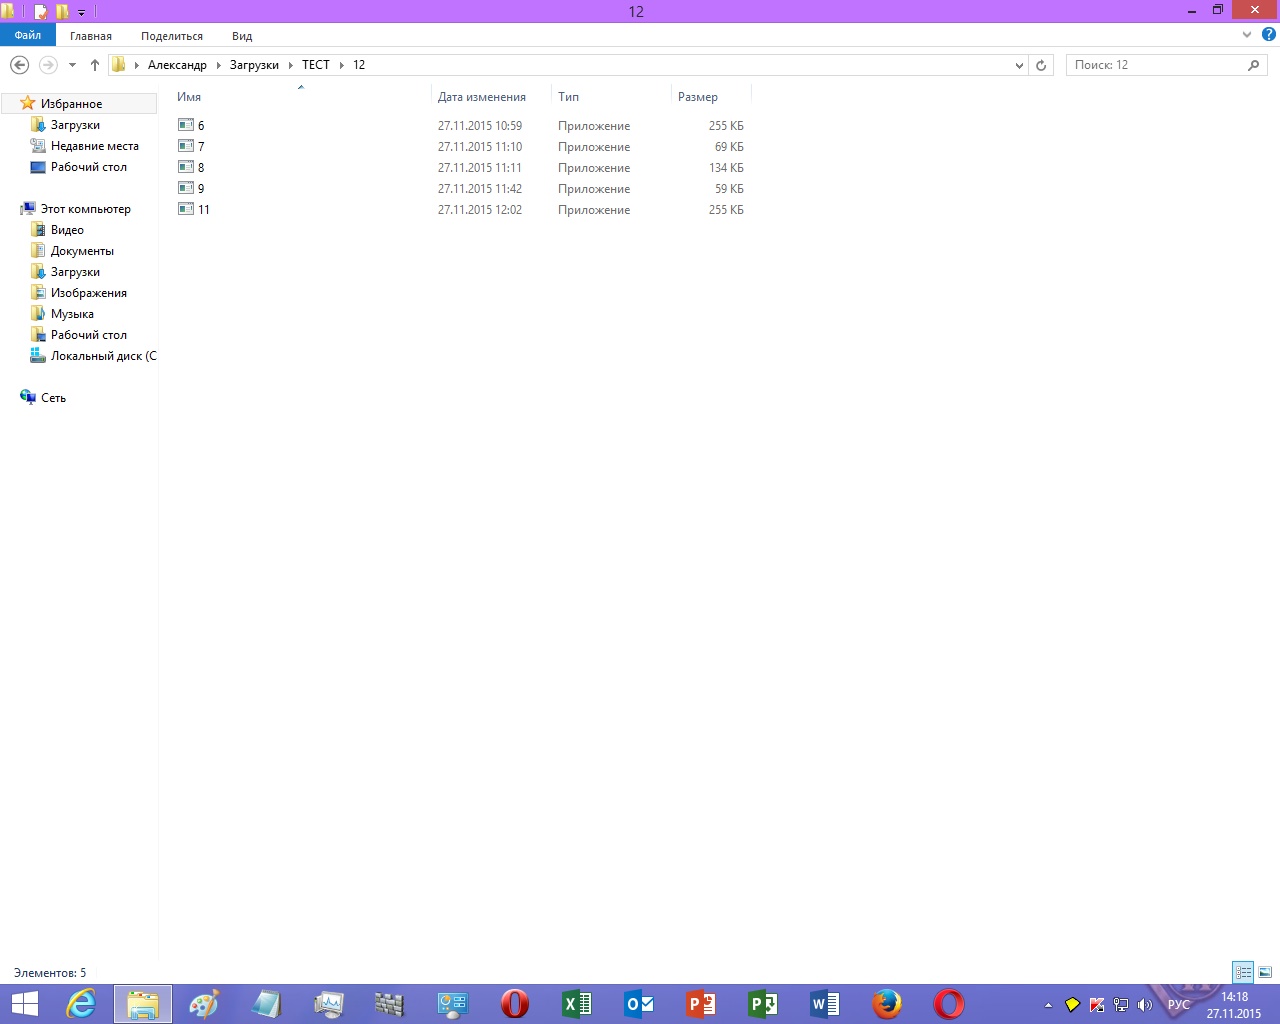Switch to the Поделиться ribbon tab
This screenshot has height=1024, width=1280.
click(172, 36)
